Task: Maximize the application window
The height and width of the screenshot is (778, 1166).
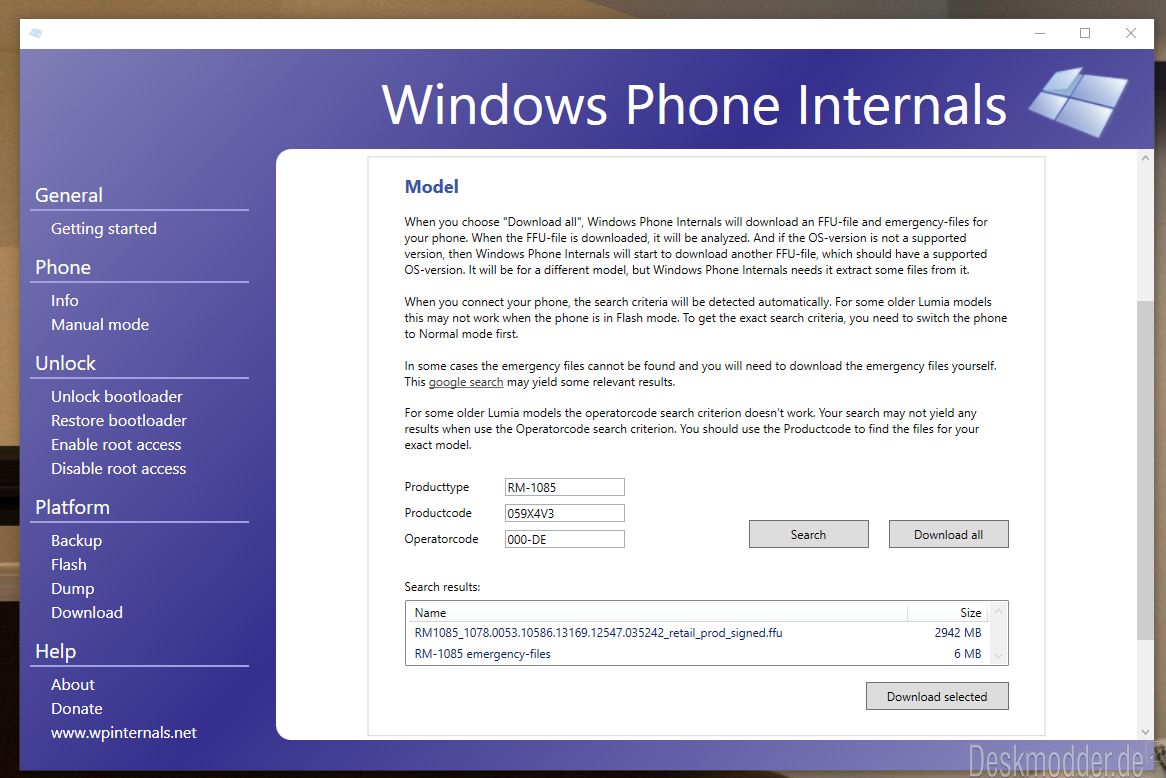Action: (x=1085, y=33)
